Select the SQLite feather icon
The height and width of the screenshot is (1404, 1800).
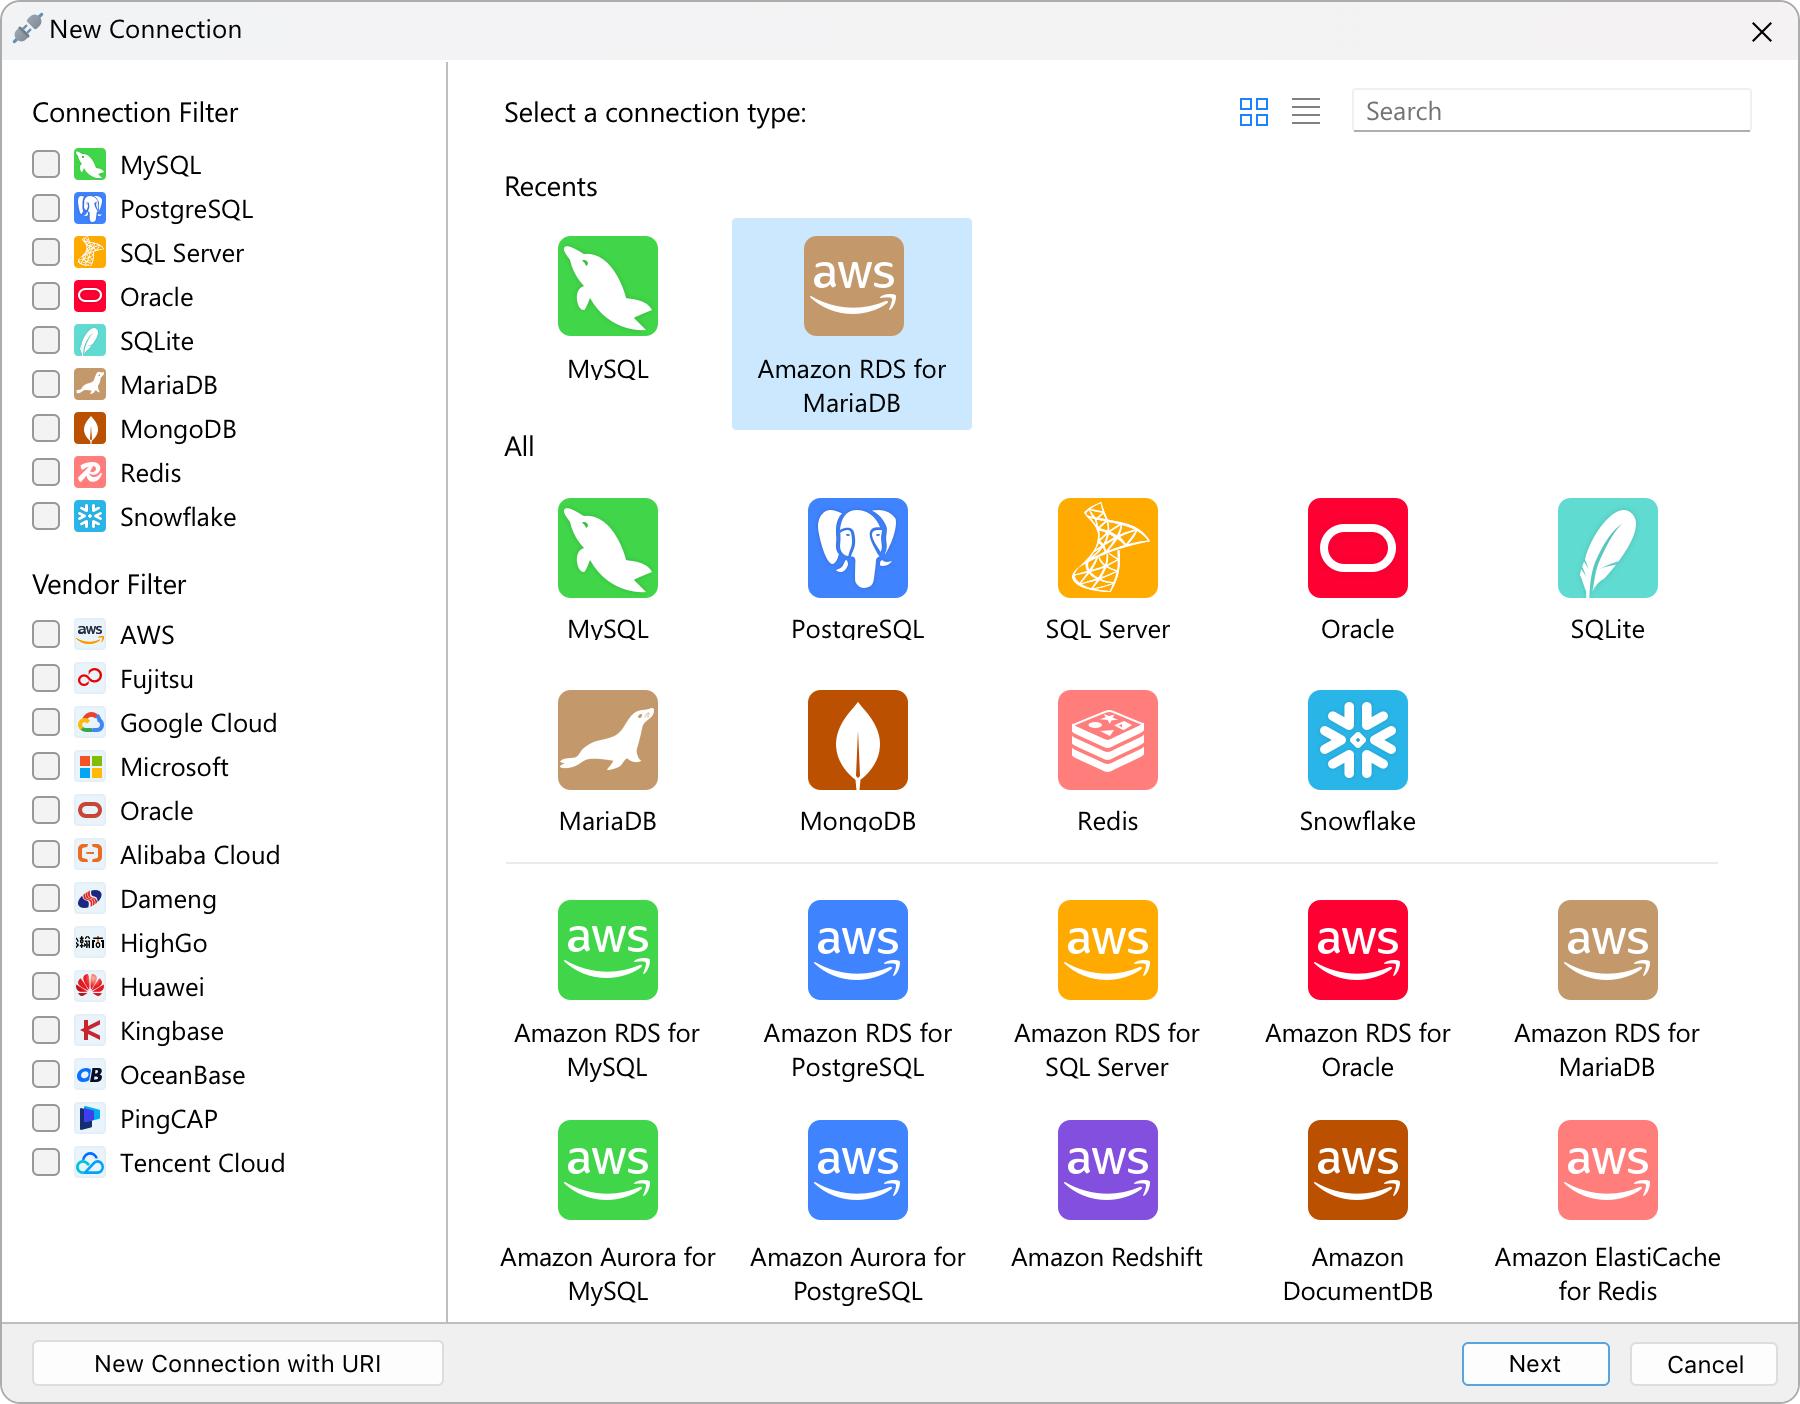[x=1607, y=548]
